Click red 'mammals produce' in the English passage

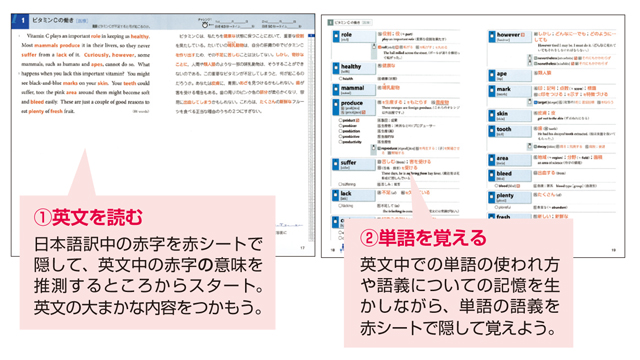pos(57,45)
